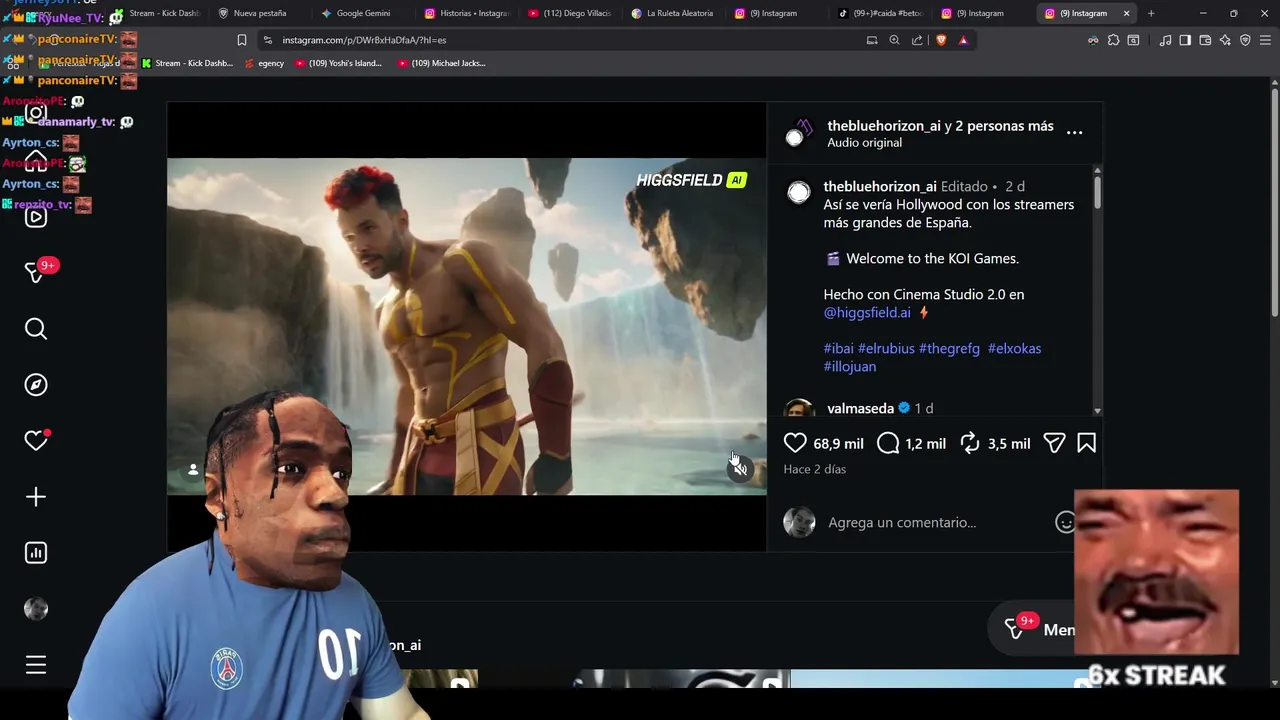The image size is (1280, 720).
Task: Share this page via the address bar icon
Action: point(917,40)
